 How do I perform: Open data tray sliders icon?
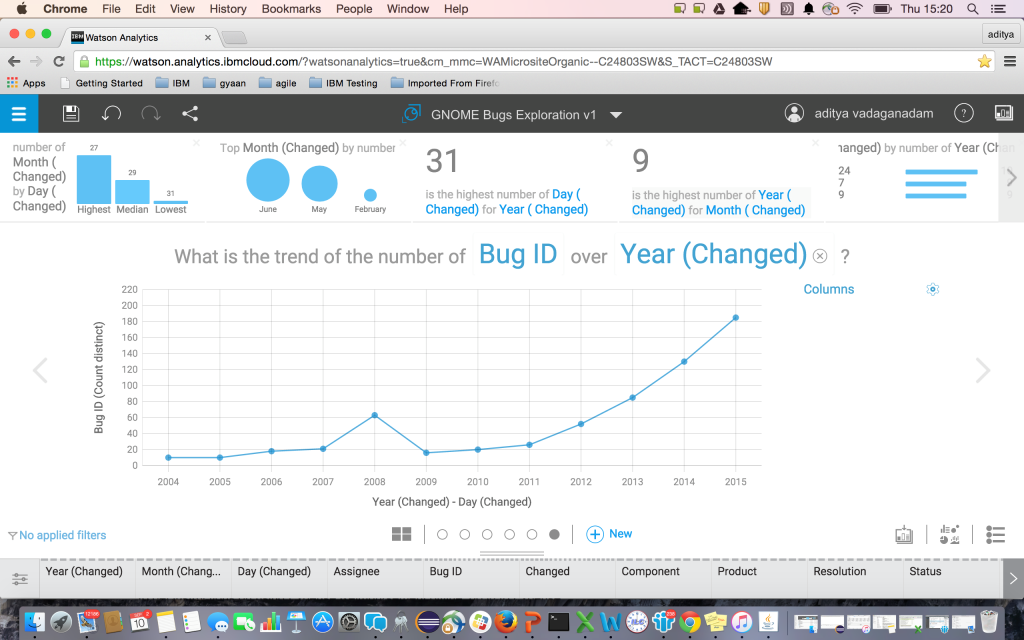19,579
